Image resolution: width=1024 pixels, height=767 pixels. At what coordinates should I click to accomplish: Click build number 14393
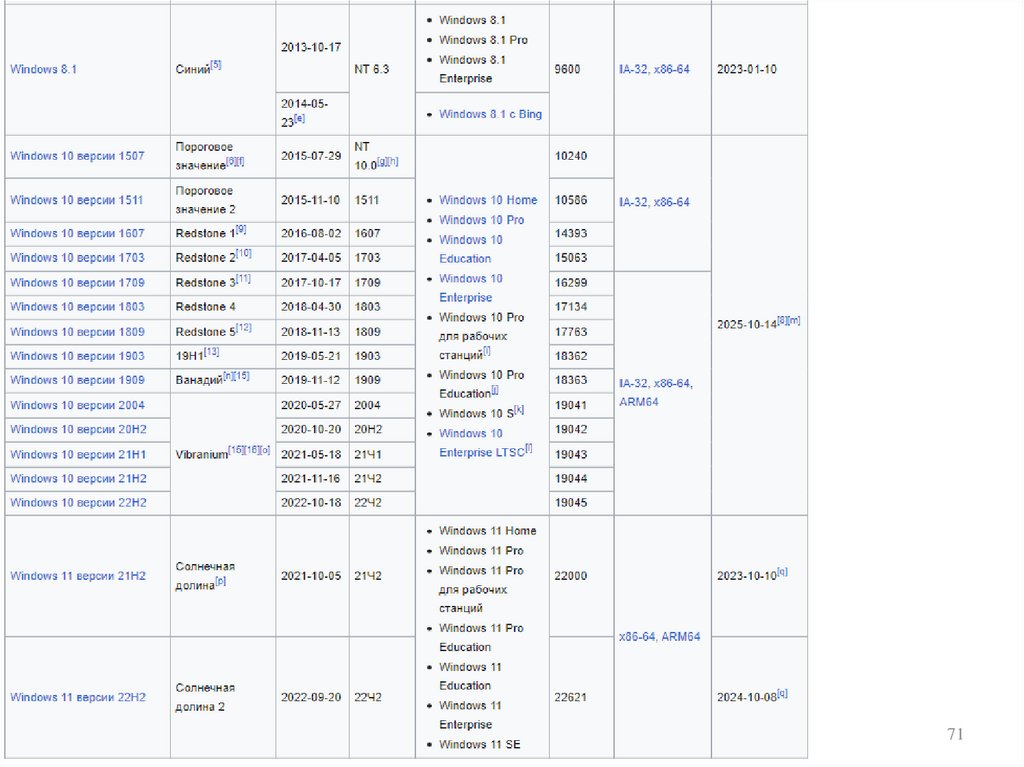[571, 233]
